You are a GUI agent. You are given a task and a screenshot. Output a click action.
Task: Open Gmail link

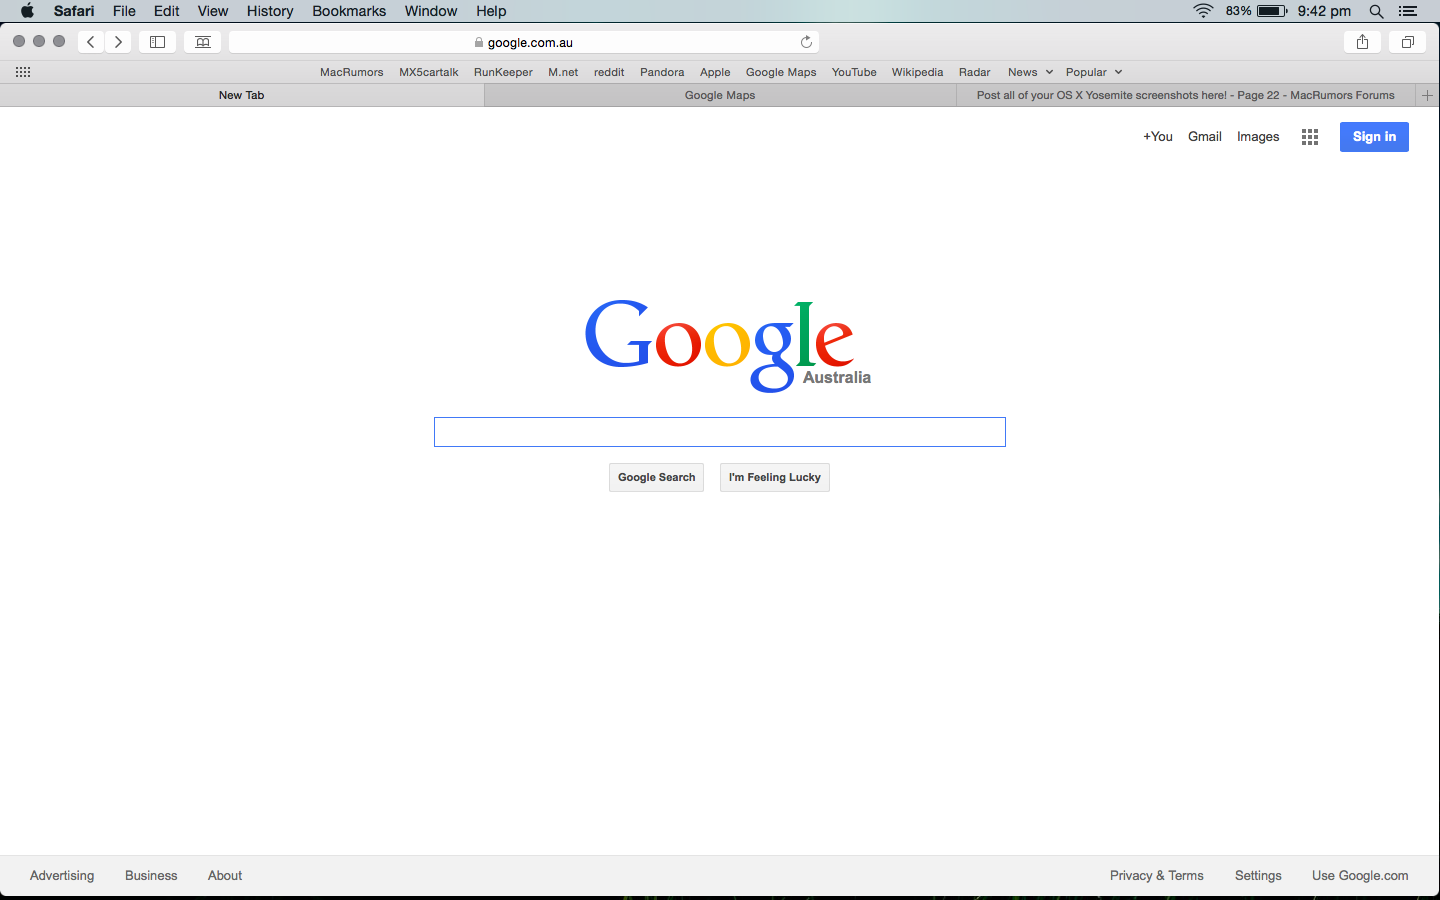(1205, 137)
